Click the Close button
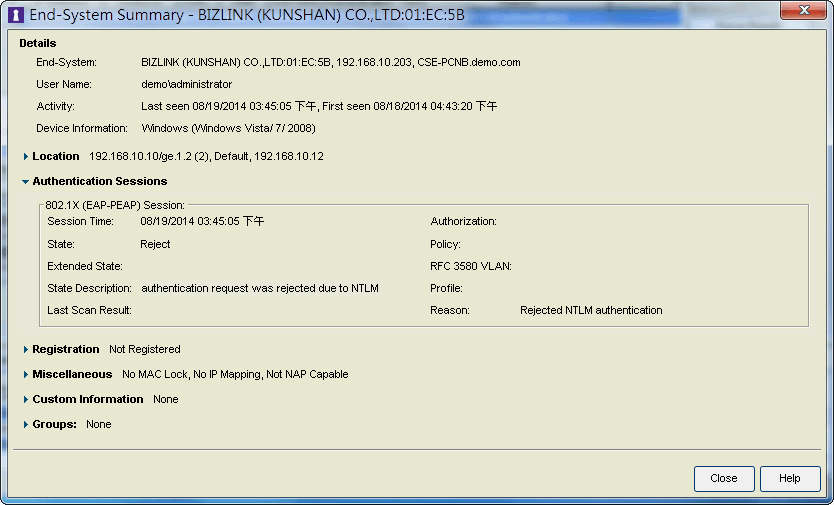This screenshot has height=505, width=834. 724,478
